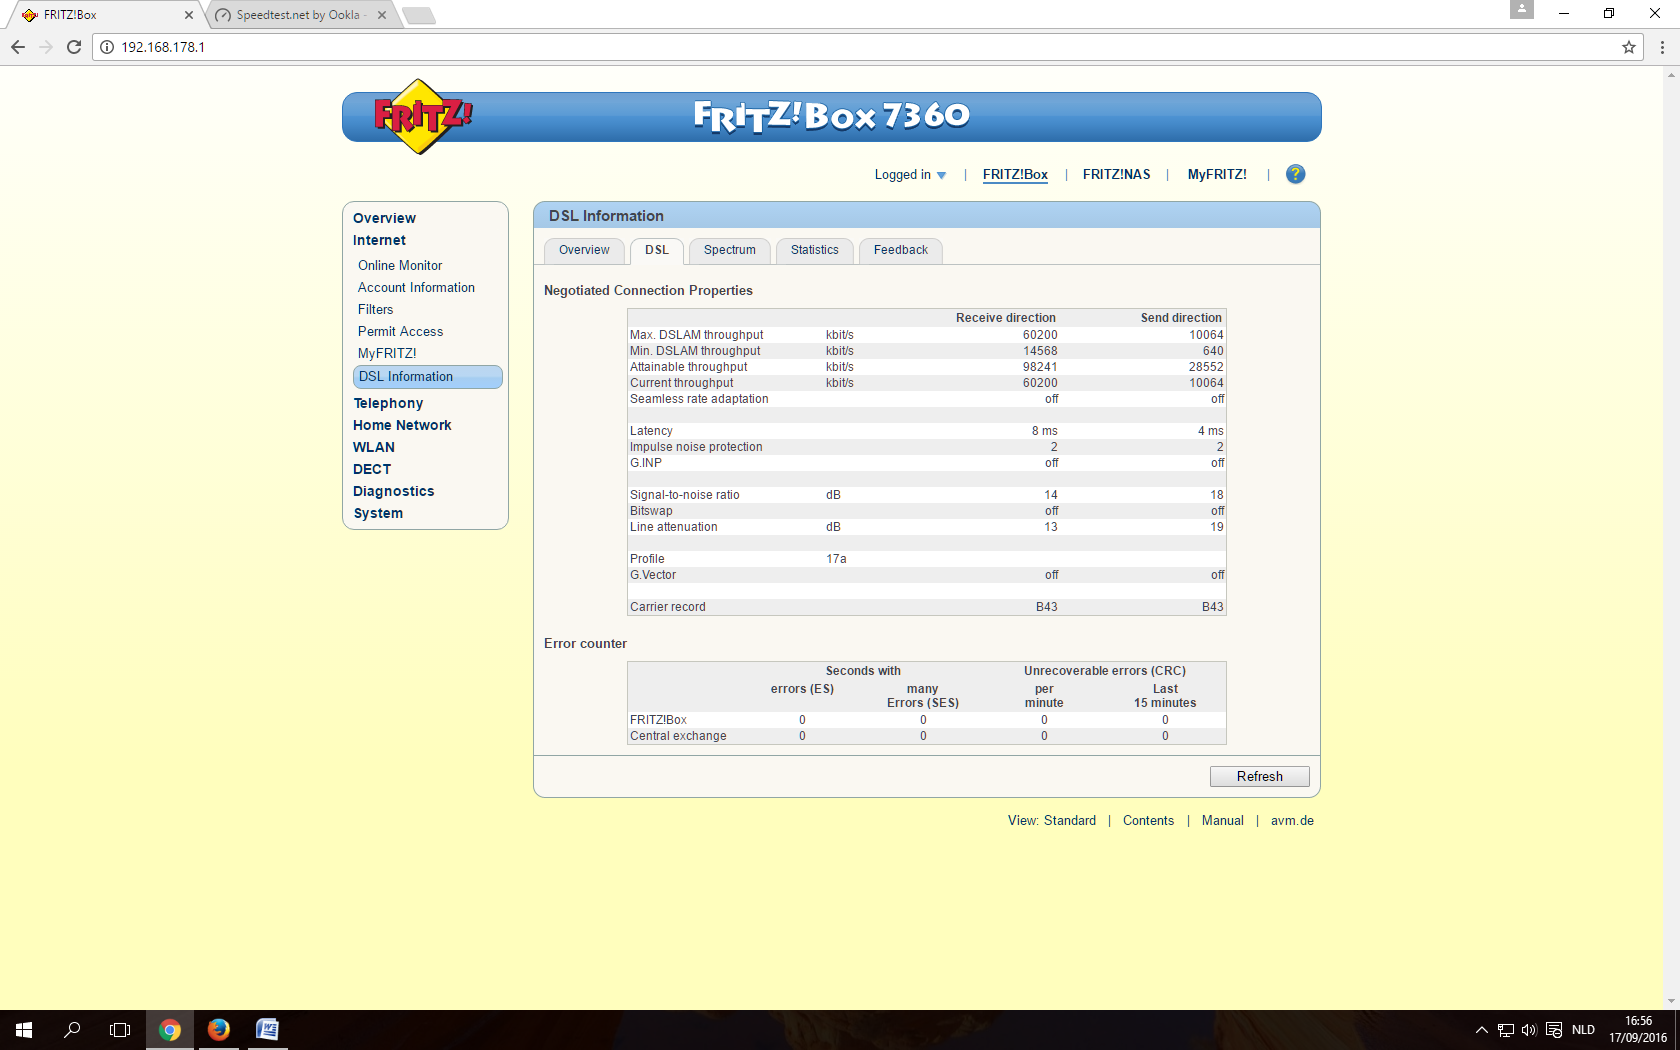Open the Statistics tab

tap(814, 250)
